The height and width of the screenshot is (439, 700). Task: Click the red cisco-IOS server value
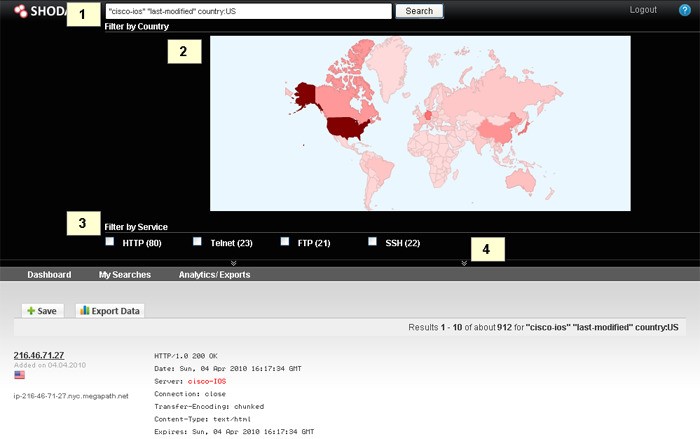207,381
